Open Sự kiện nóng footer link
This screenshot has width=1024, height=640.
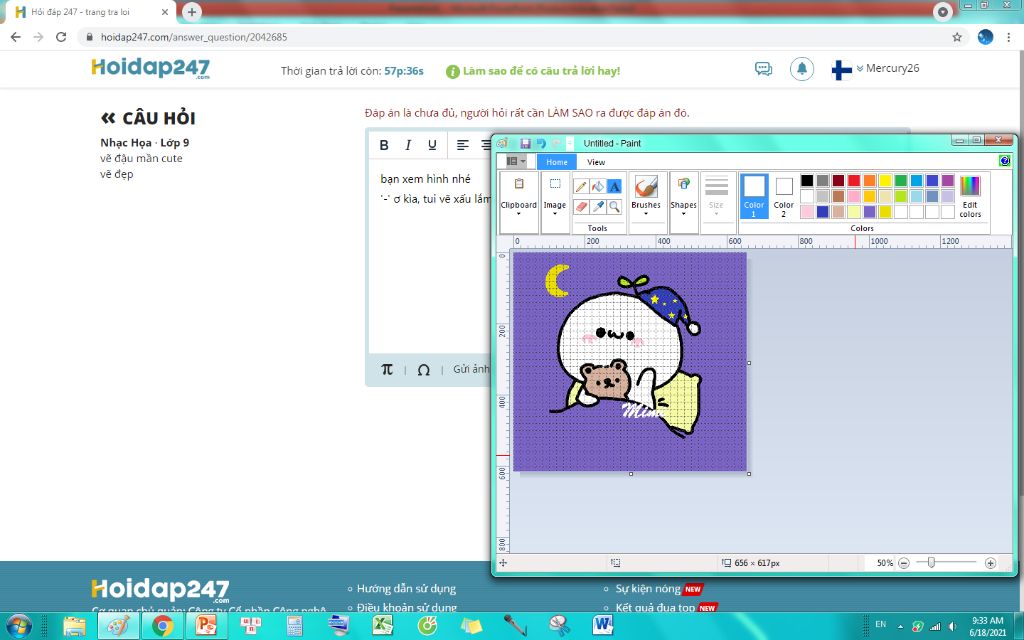pyautogui.click(x=648, y=588)
